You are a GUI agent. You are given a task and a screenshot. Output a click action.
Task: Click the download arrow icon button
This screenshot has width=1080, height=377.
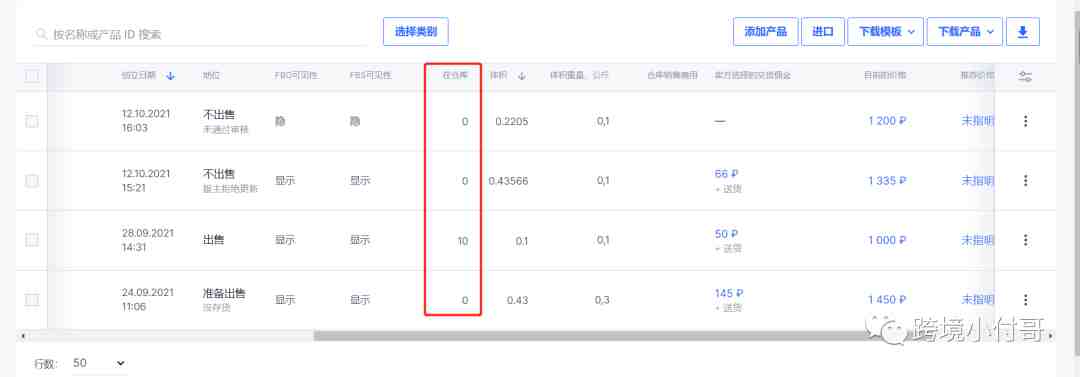coord(1023,32)
